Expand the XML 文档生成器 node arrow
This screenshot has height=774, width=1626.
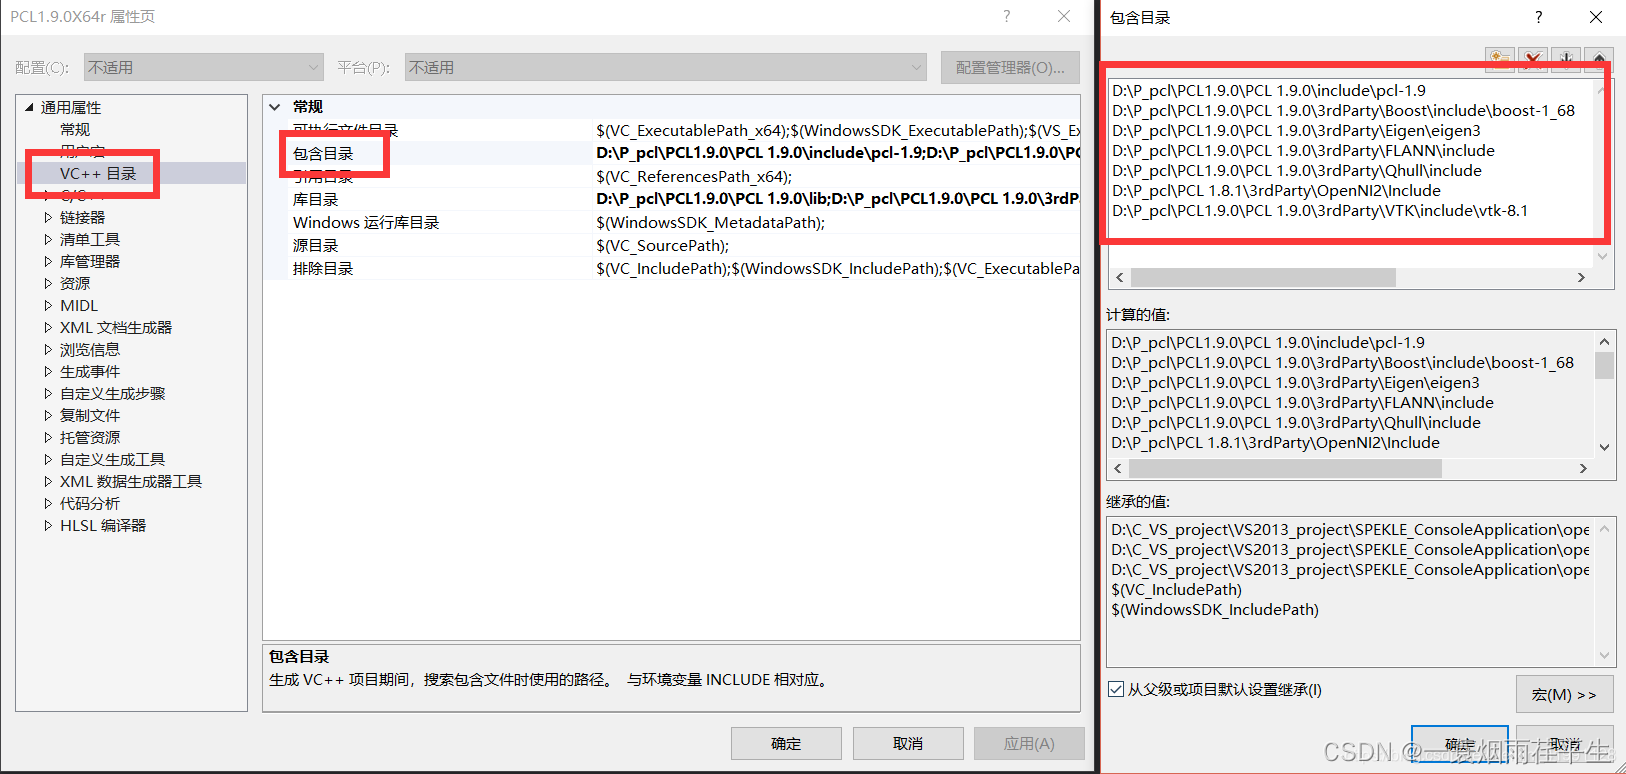(48, 327)
